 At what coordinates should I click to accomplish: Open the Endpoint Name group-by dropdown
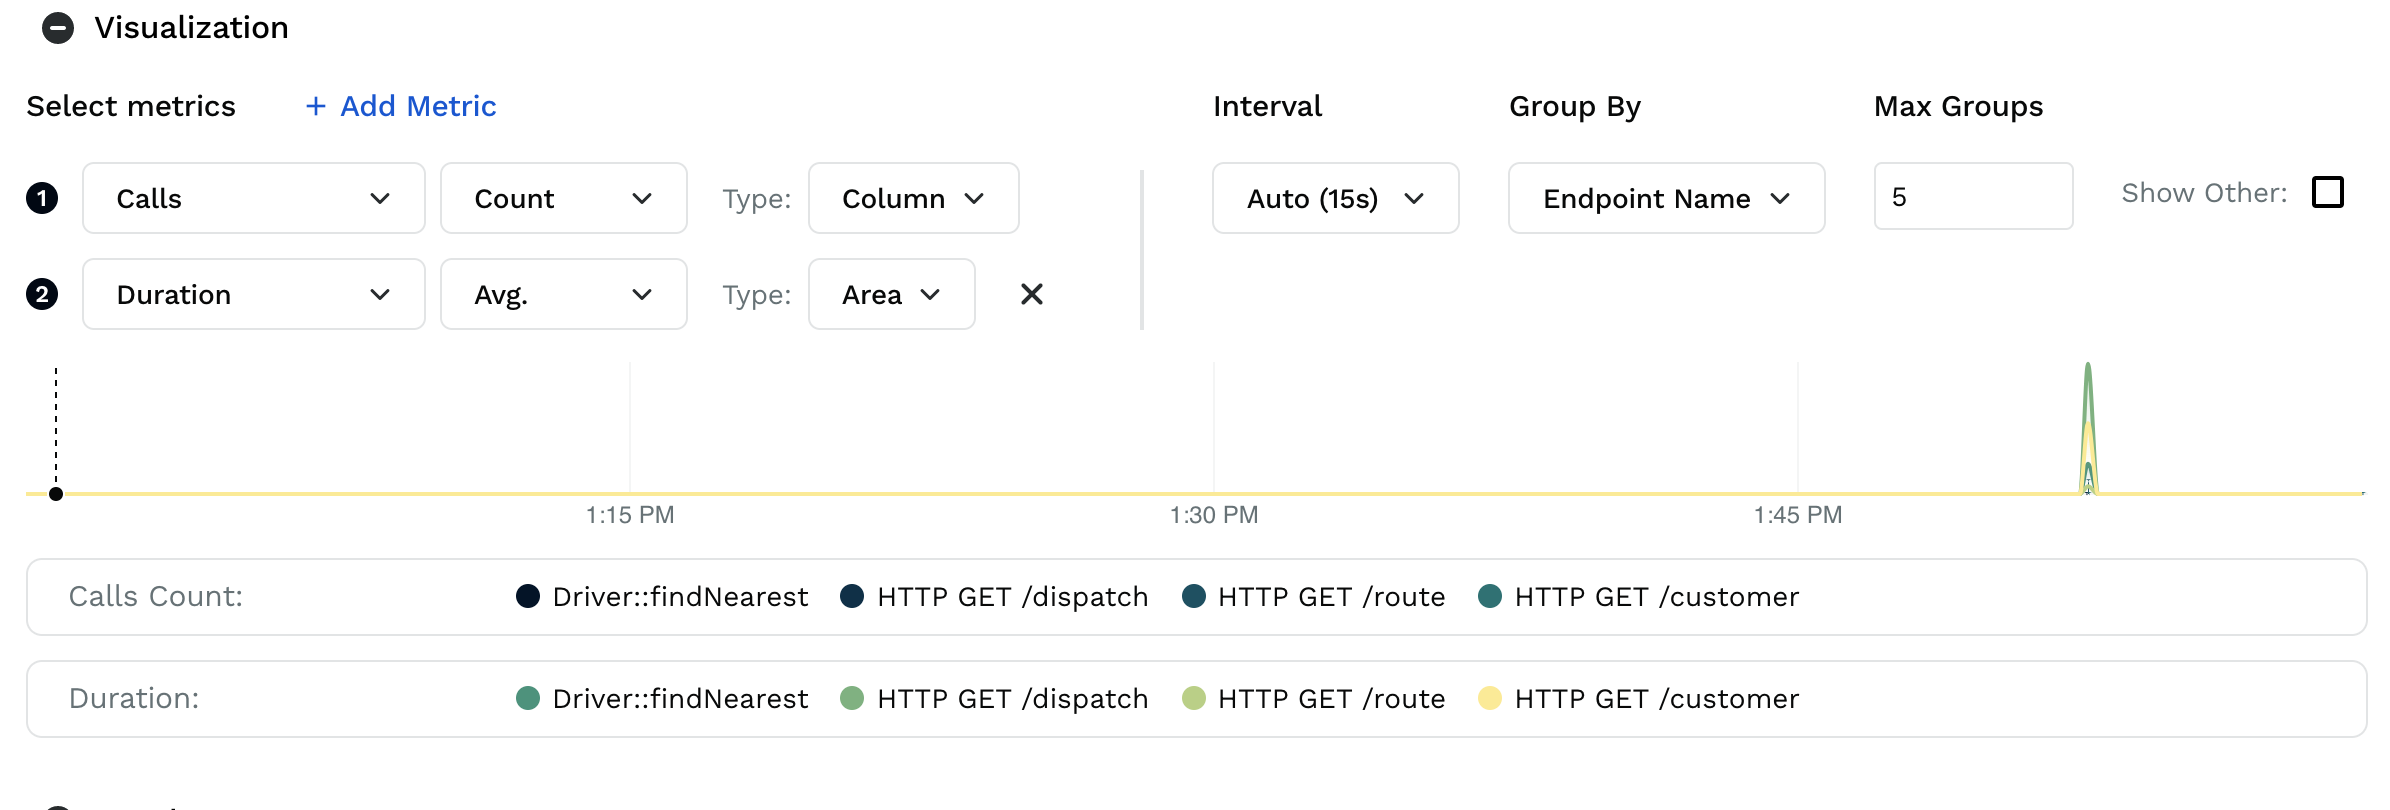tap(1666, 198)
